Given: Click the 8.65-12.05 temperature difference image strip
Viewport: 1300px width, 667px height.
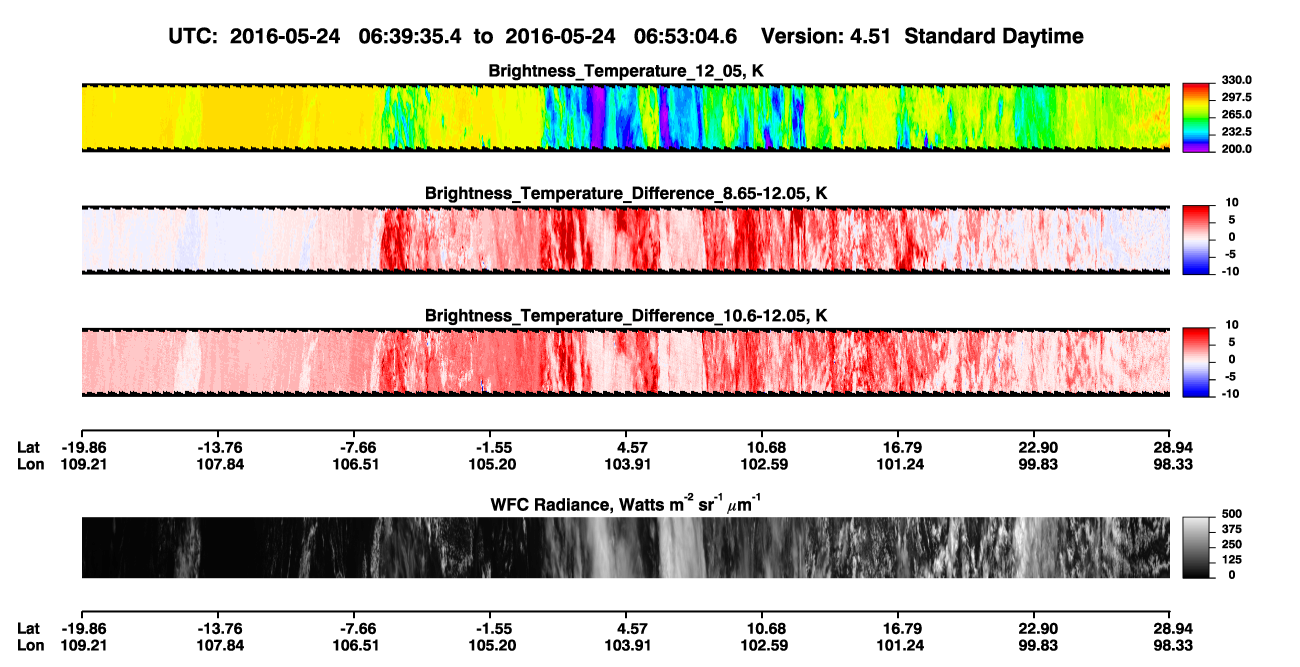Looking at the screenshot, I should click(x=625, y=239).
